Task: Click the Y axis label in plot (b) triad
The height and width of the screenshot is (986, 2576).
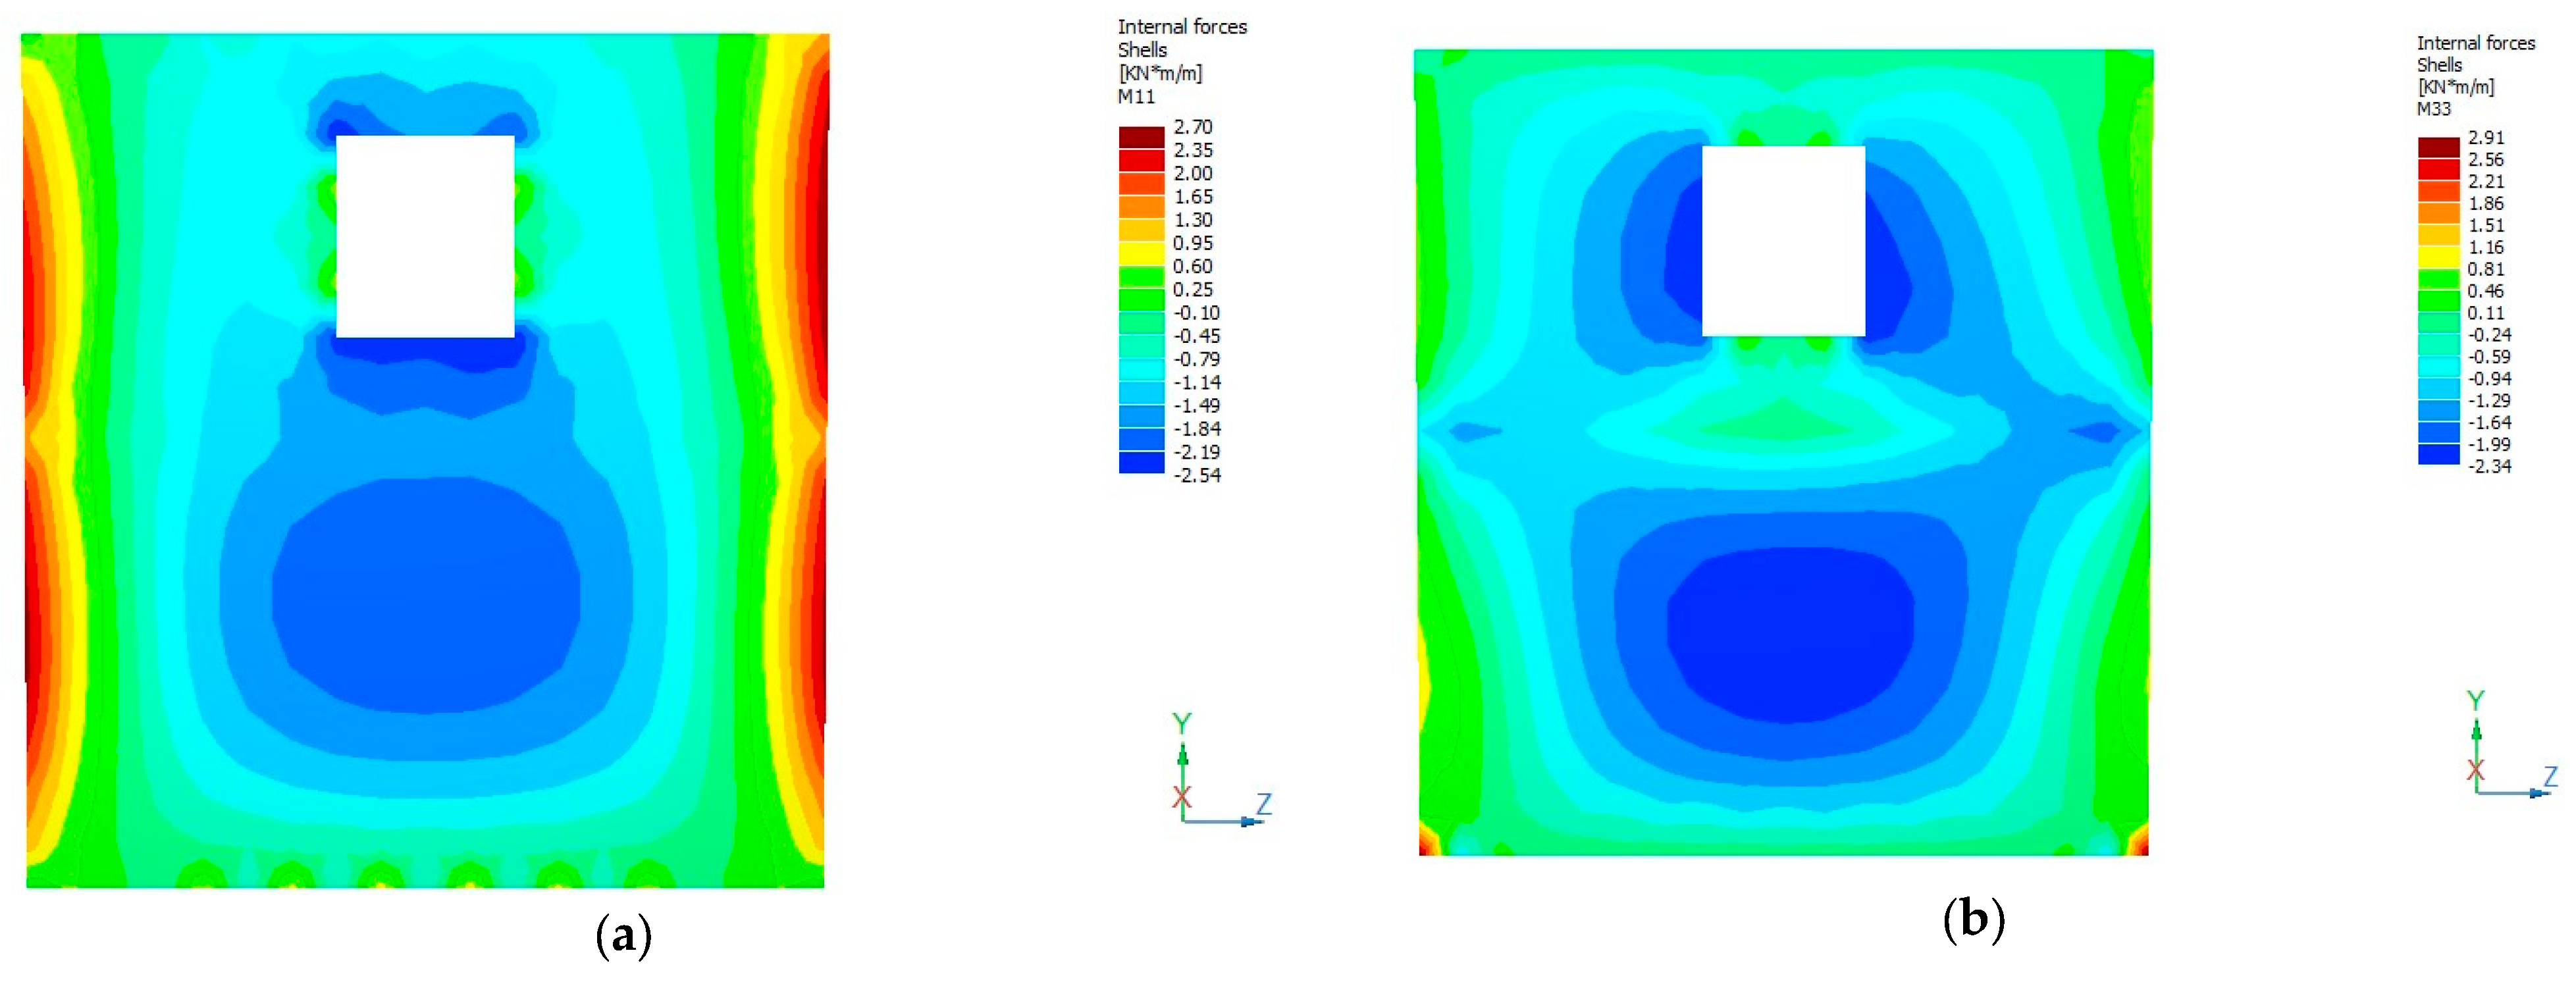Action: [x=2476, y=701]
